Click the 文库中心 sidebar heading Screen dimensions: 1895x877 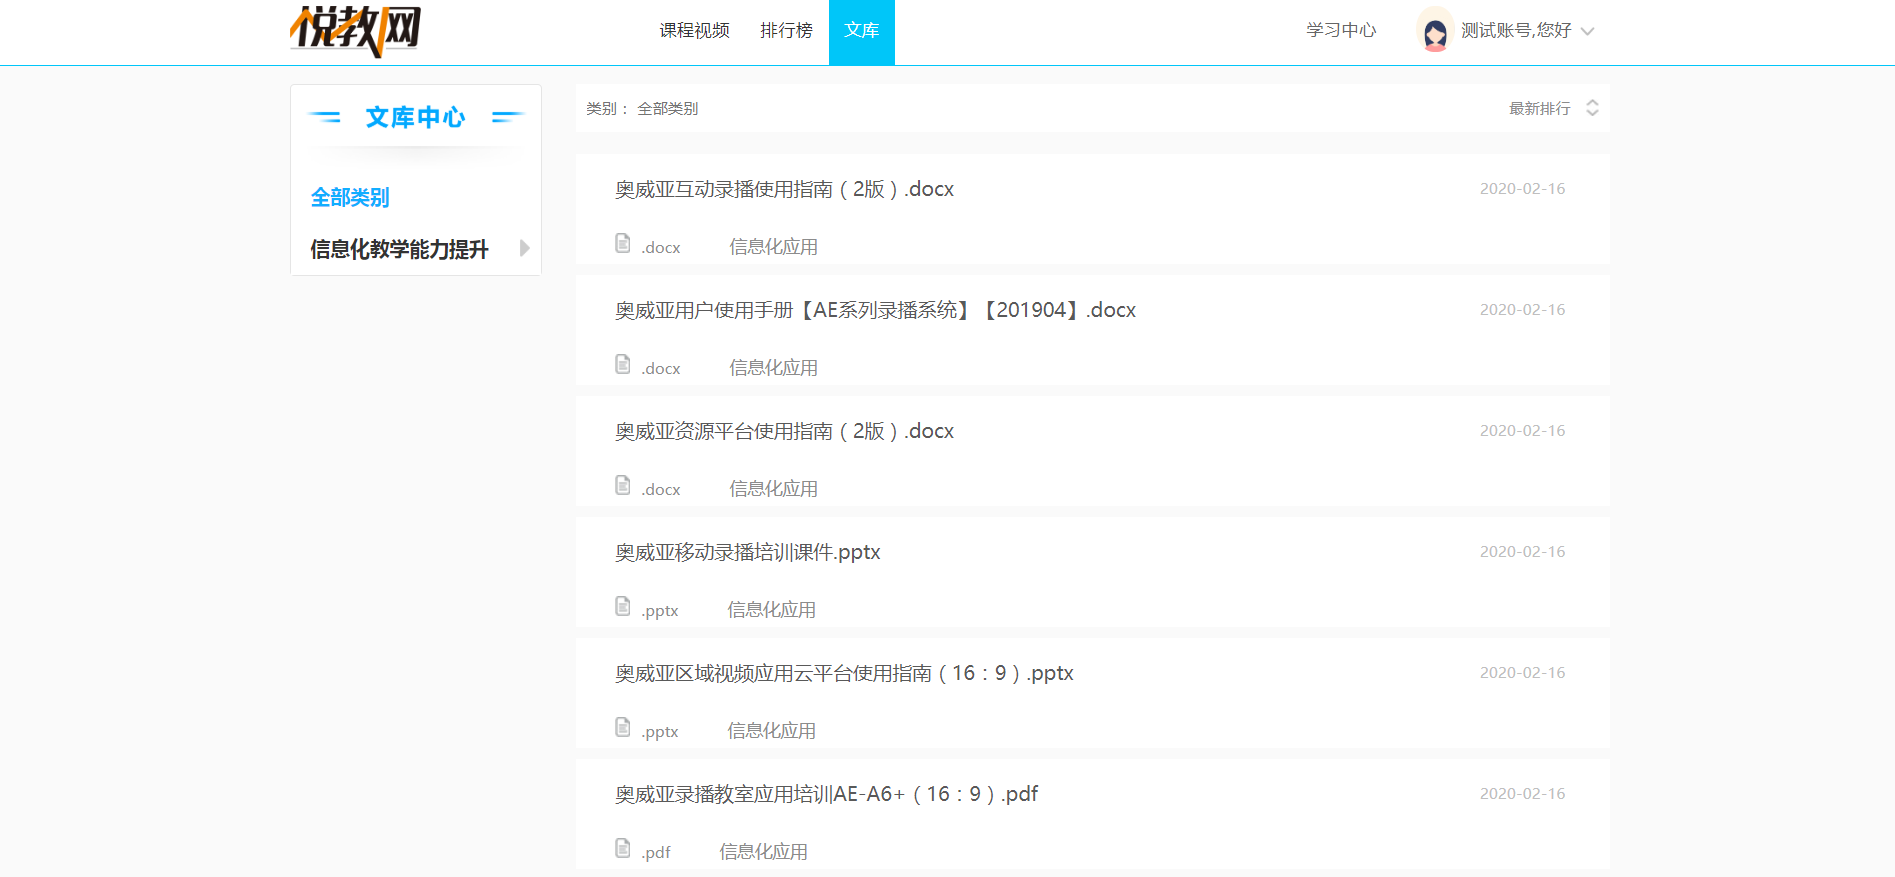pyautogui.click(x=415, y=117)
